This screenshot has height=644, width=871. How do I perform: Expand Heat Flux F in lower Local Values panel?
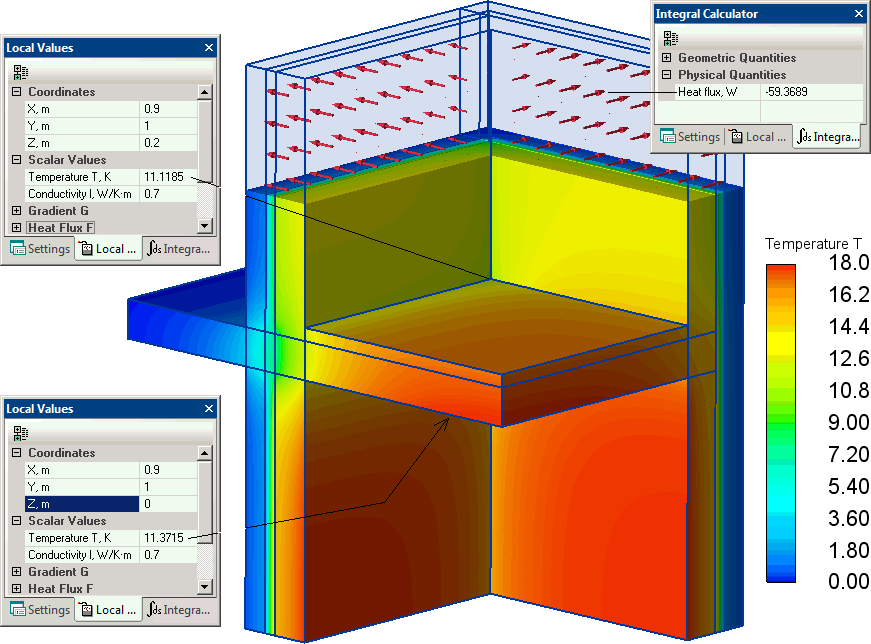[x=16, y=589]
